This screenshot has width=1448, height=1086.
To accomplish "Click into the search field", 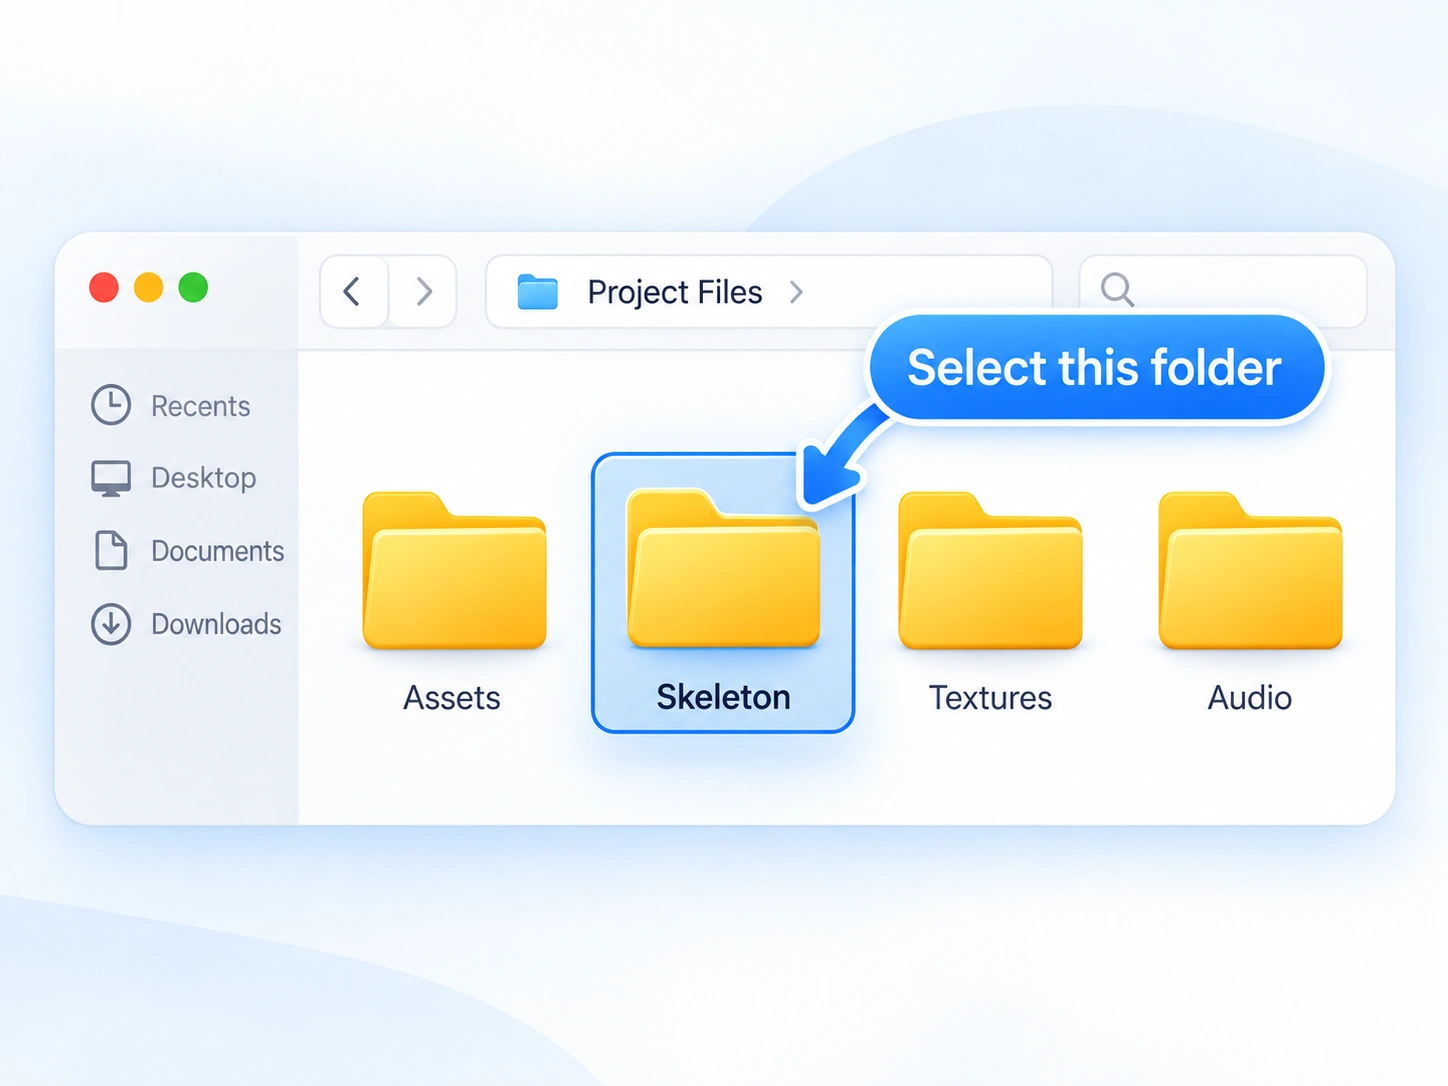I will 1223,291.
